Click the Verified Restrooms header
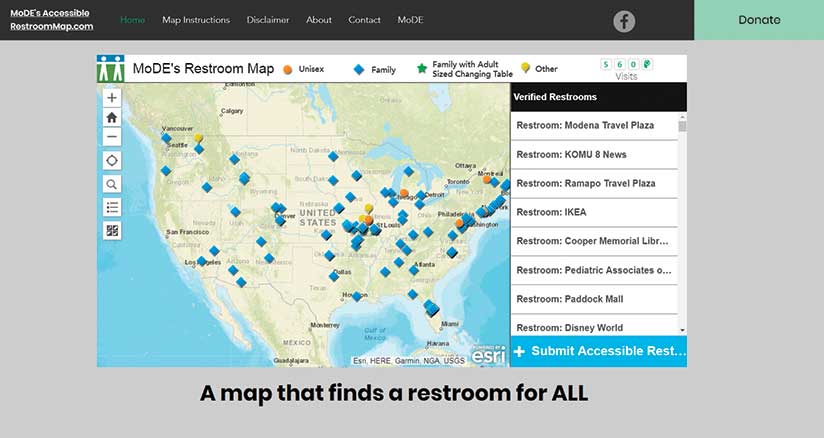 (x=599, y=97)
